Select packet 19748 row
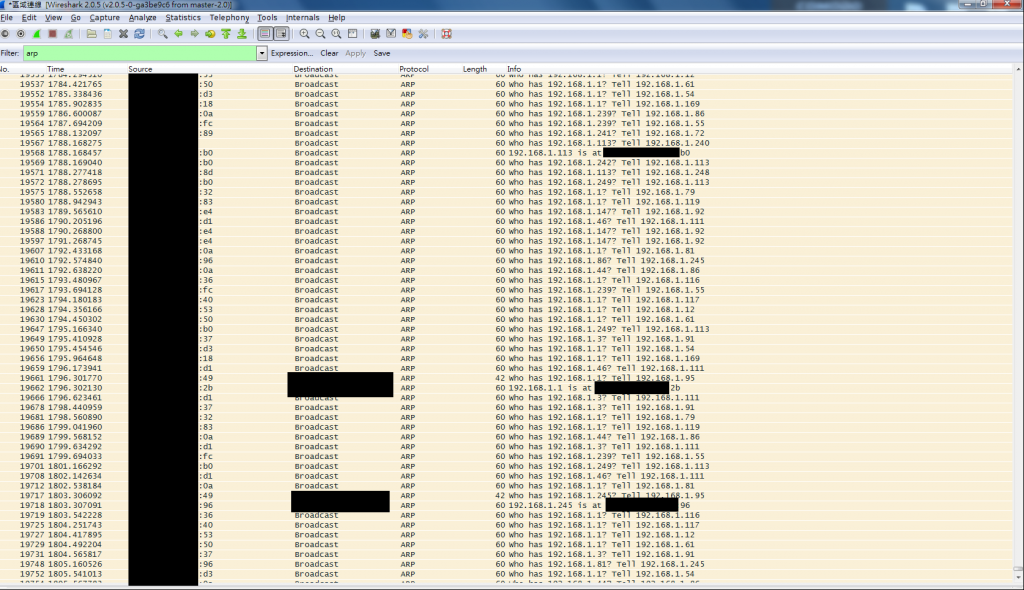This screenshot has height=590, width=1024. [x=506, y=565]
